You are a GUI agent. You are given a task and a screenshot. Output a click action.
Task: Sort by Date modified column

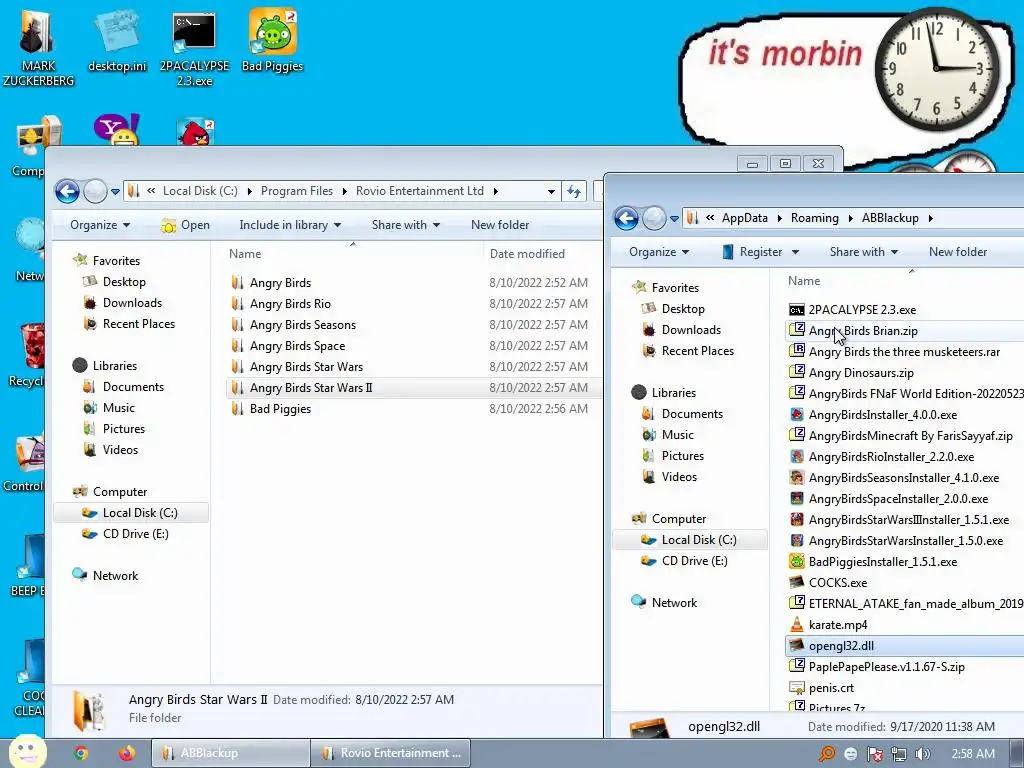pos(527,253)
